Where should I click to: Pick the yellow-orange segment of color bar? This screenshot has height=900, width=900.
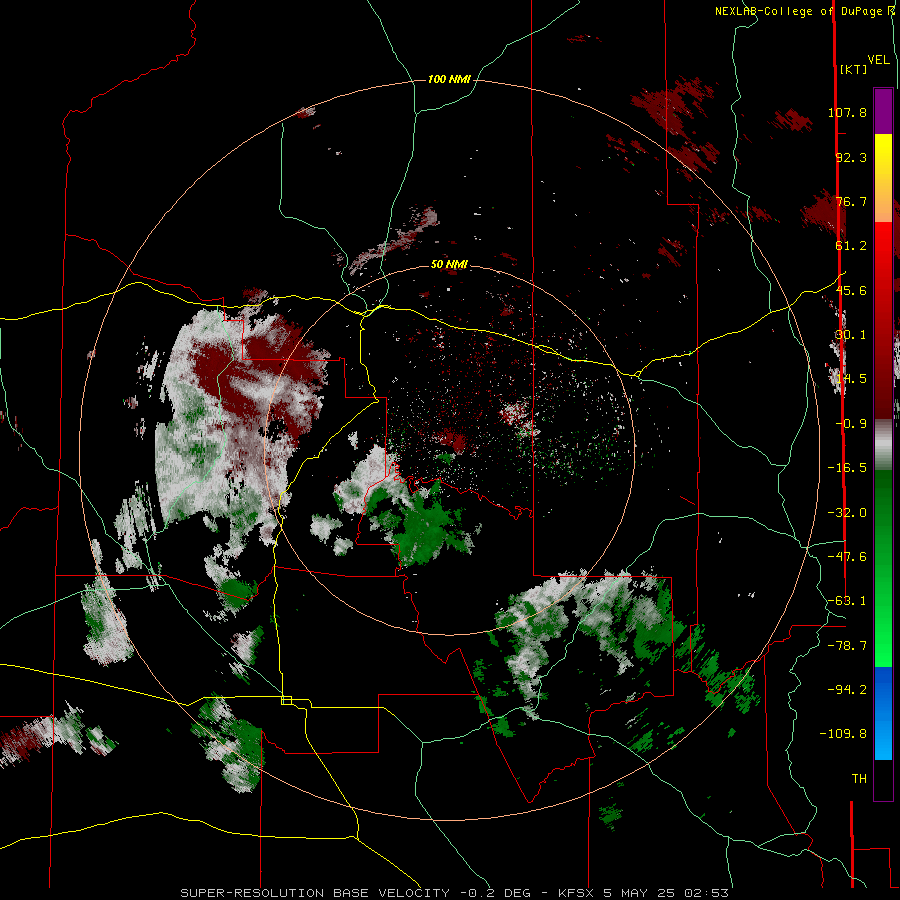point(883,178)
